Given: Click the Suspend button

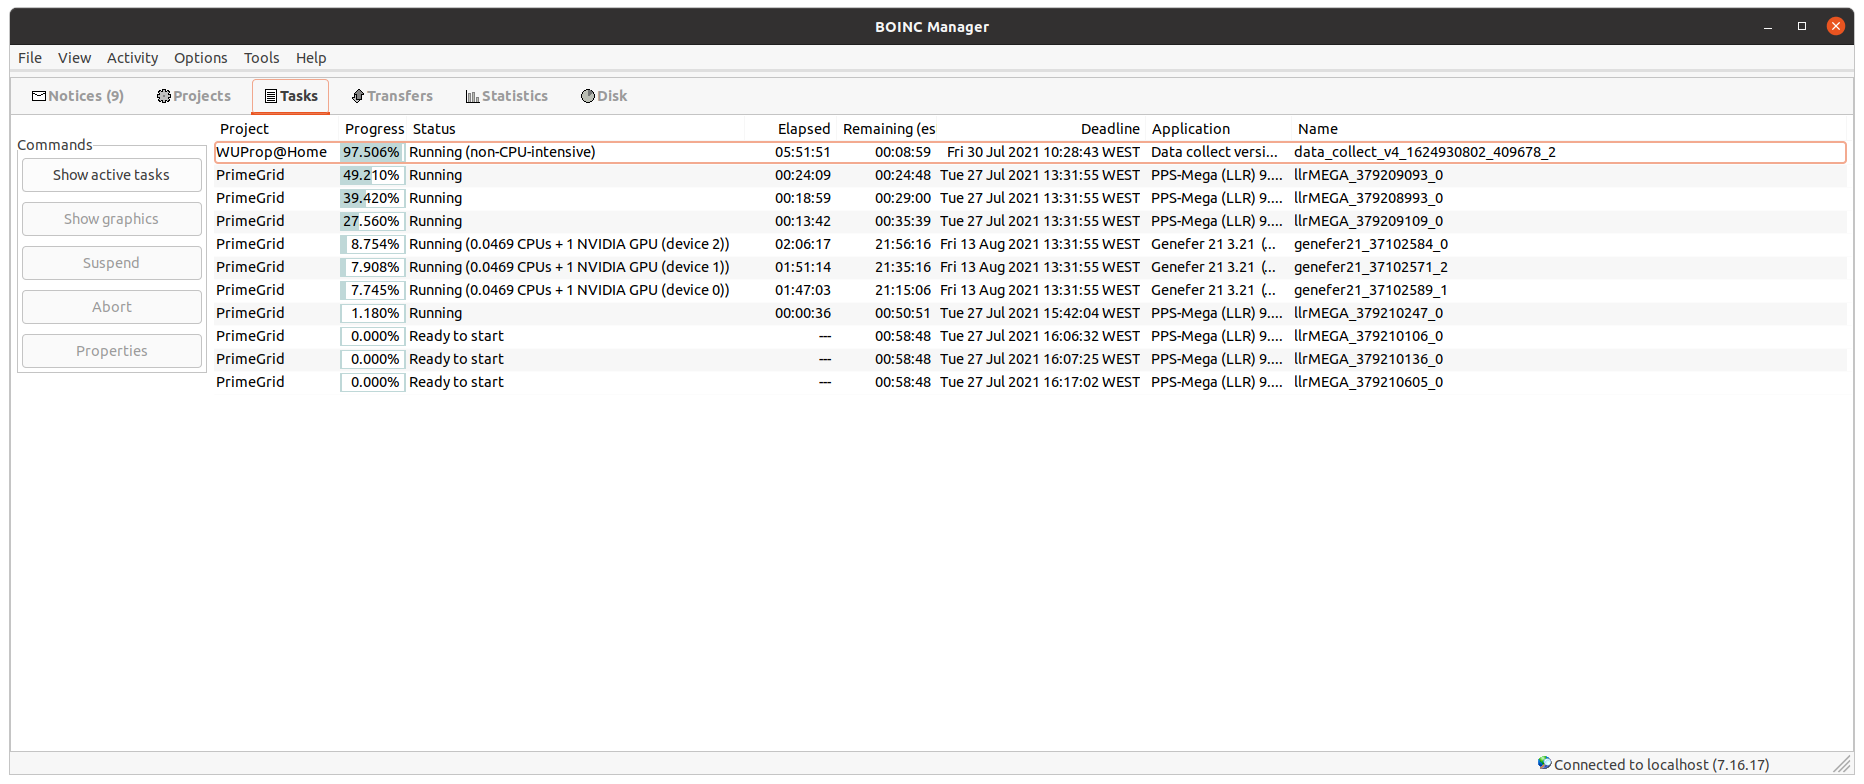Looking at the screenshot, I should click(111, 263).
